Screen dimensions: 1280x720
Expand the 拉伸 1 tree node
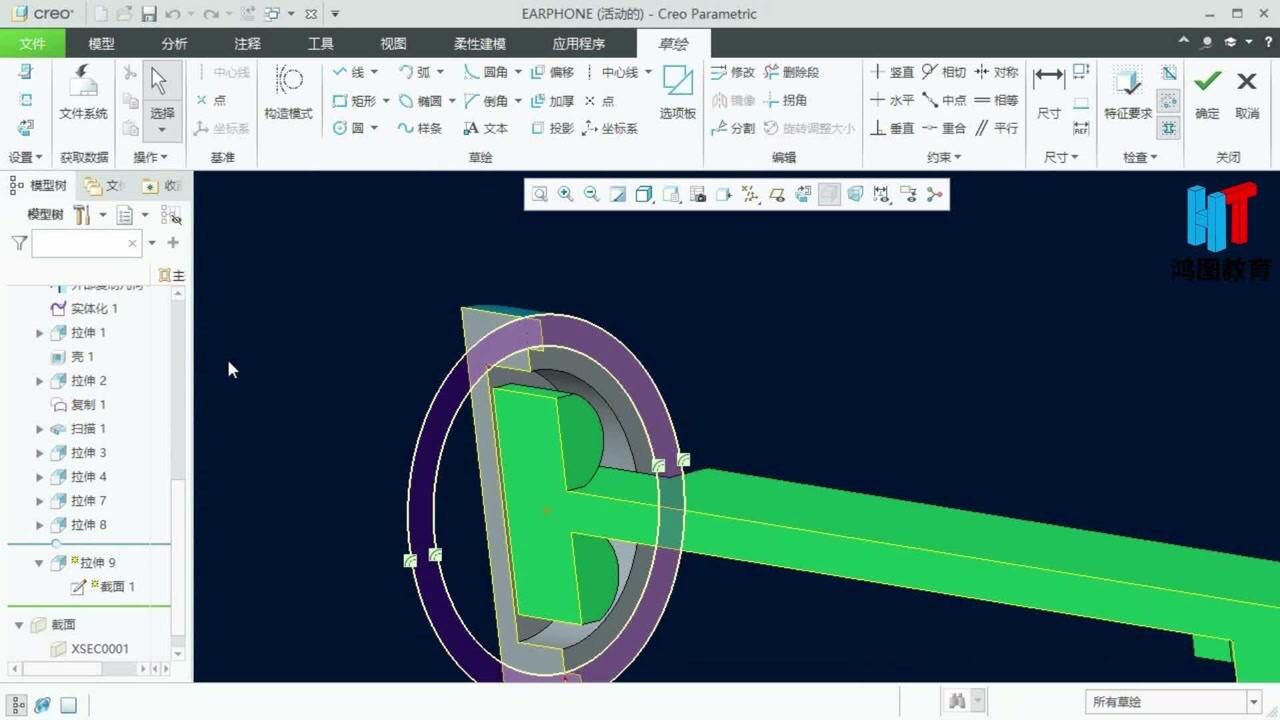tap(40, 333)
